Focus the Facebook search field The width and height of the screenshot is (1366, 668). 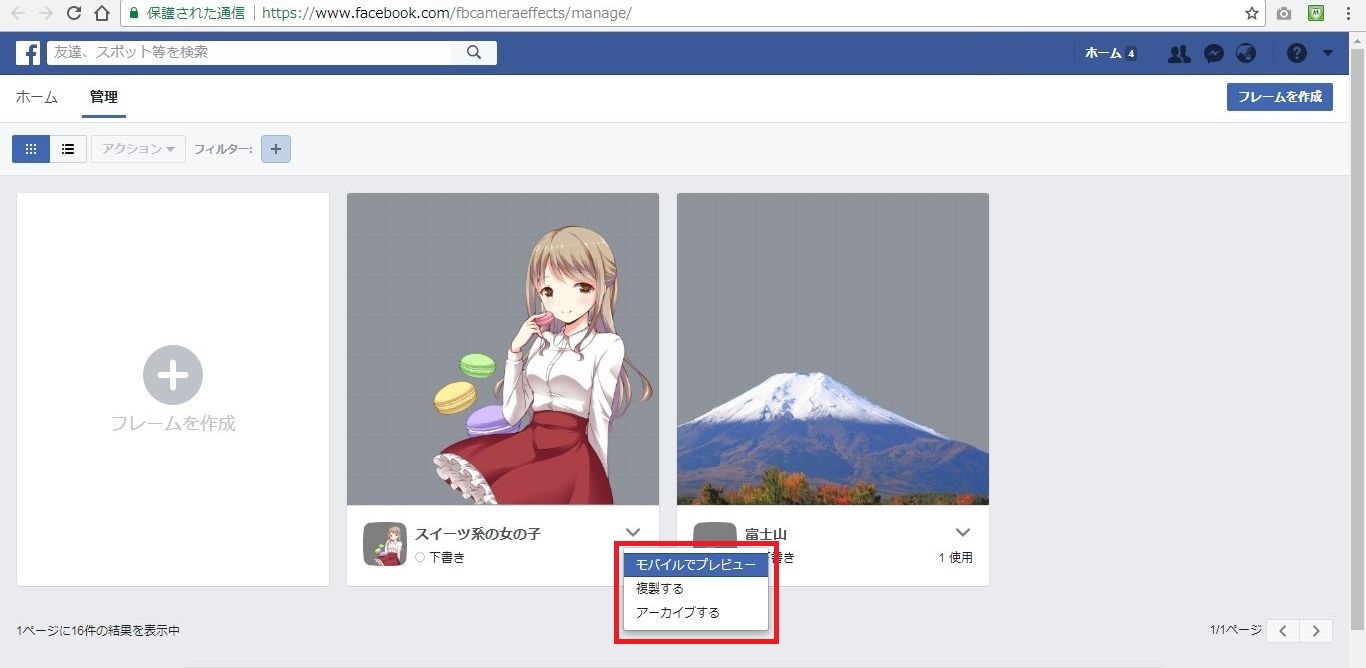click(250, 53)
